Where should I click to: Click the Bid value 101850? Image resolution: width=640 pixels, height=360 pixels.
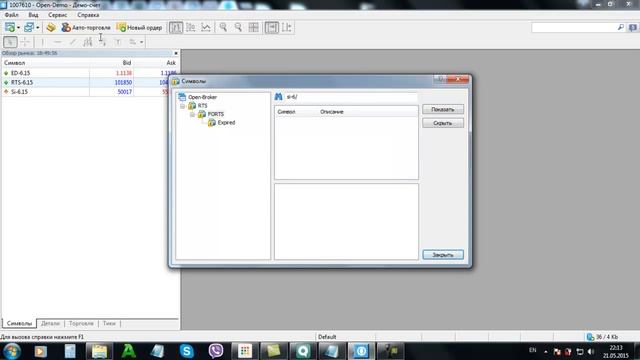tap(123, 82)
